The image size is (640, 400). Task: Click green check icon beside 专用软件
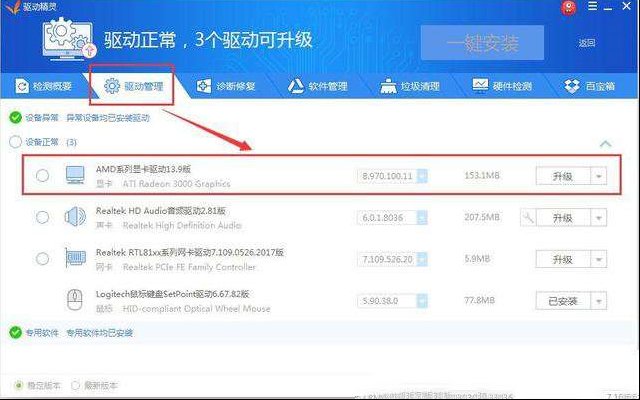coord(16,333)
